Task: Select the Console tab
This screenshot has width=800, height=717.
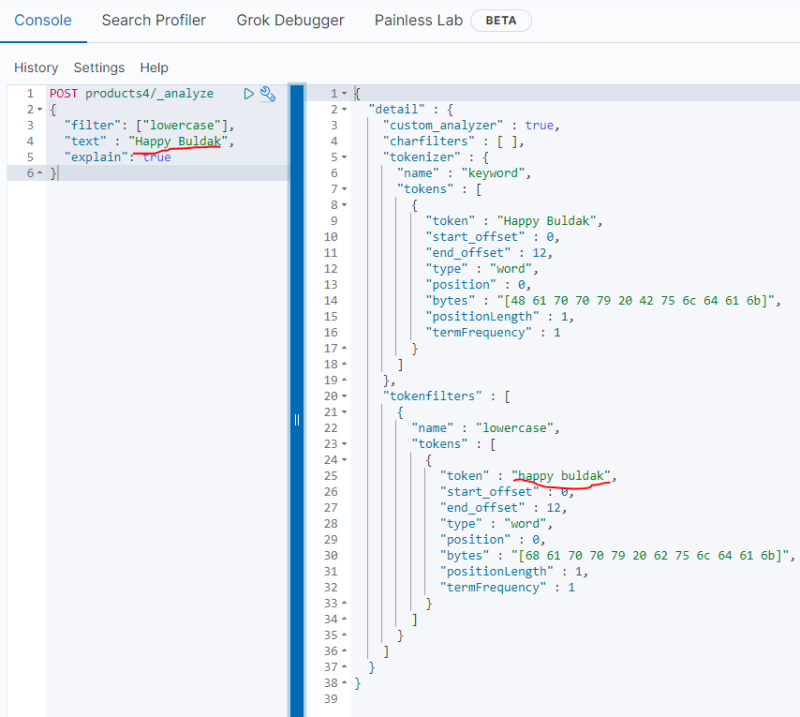Action: [42, 20]
